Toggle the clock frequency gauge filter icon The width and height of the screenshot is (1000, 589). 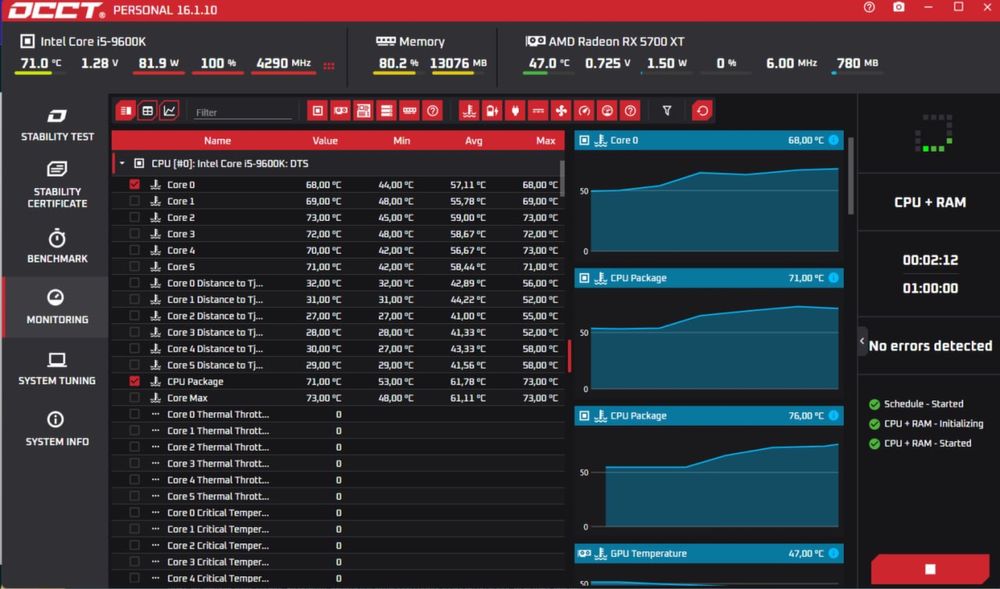point(584,111)
